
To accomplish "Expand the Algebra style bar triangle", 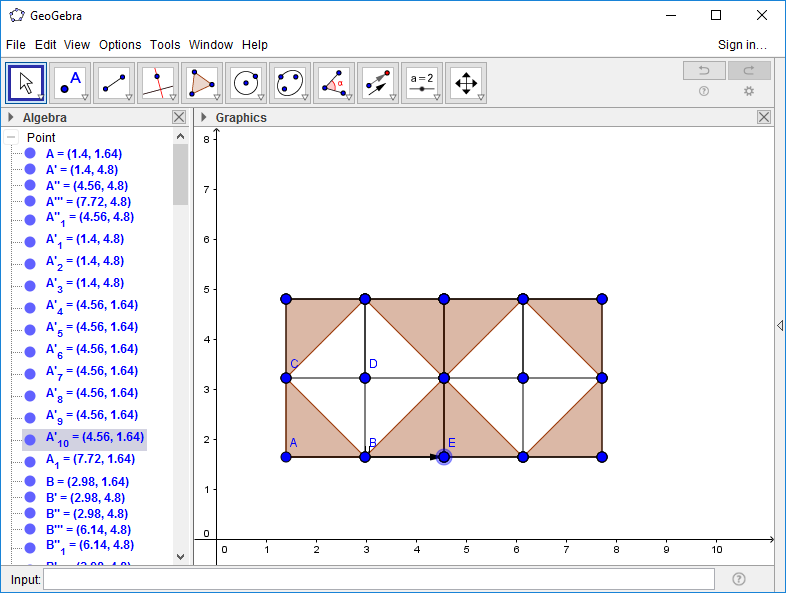I will [x=11, y=117].
